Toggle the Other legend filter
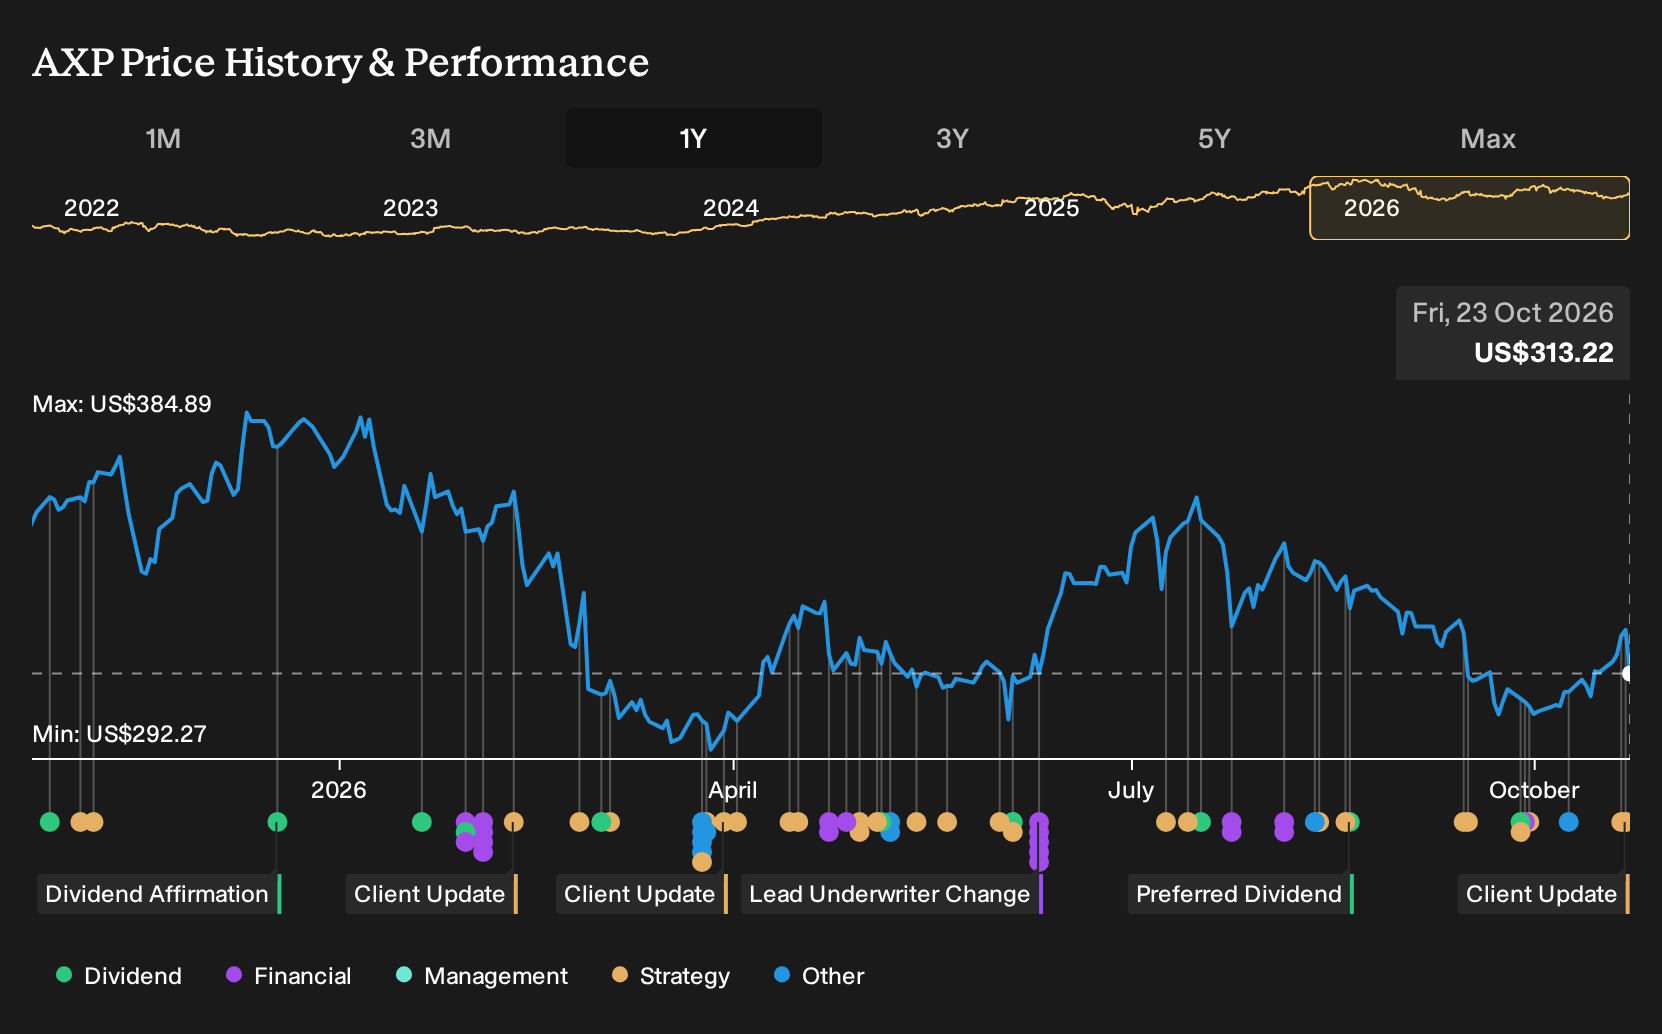 (819, 976)
